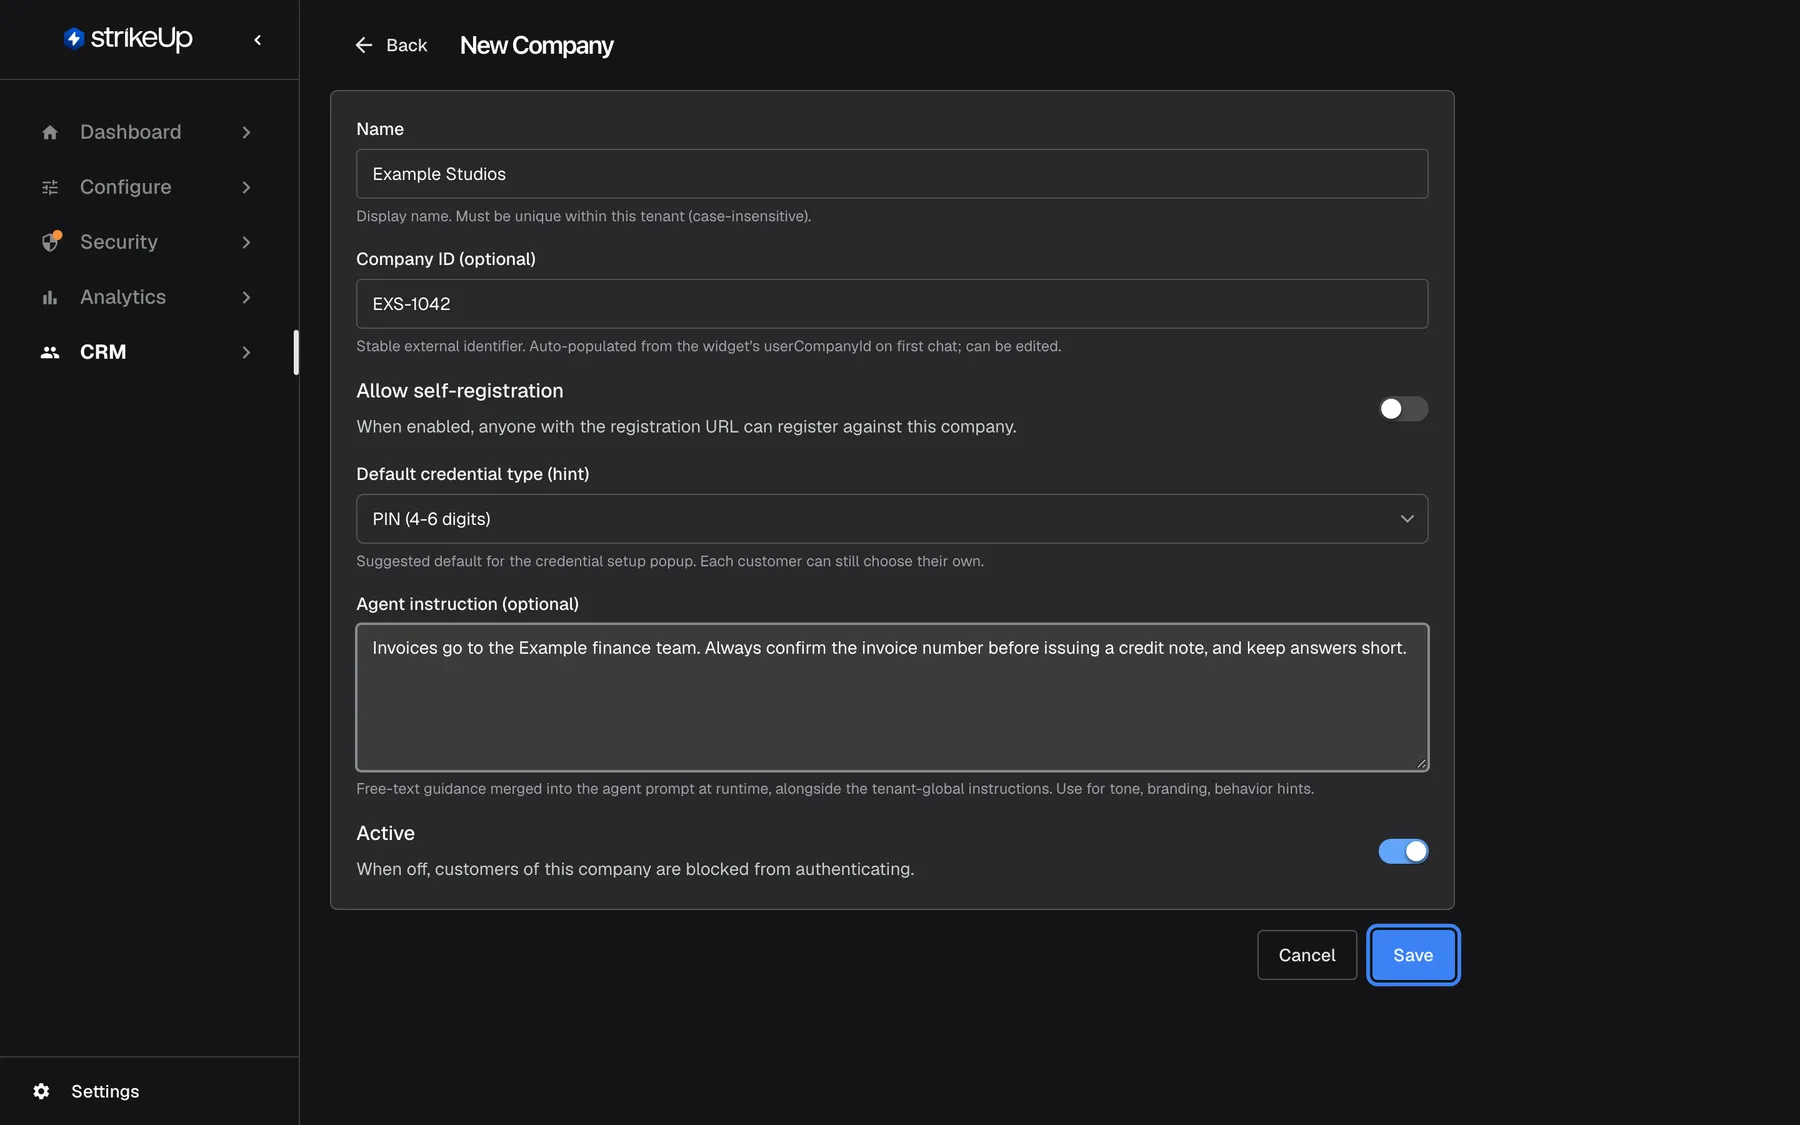Image resolution: width=1800 pixels, height=1125 pixels.
Task: Click the Company ID input field
Action: tap(892, 304)
